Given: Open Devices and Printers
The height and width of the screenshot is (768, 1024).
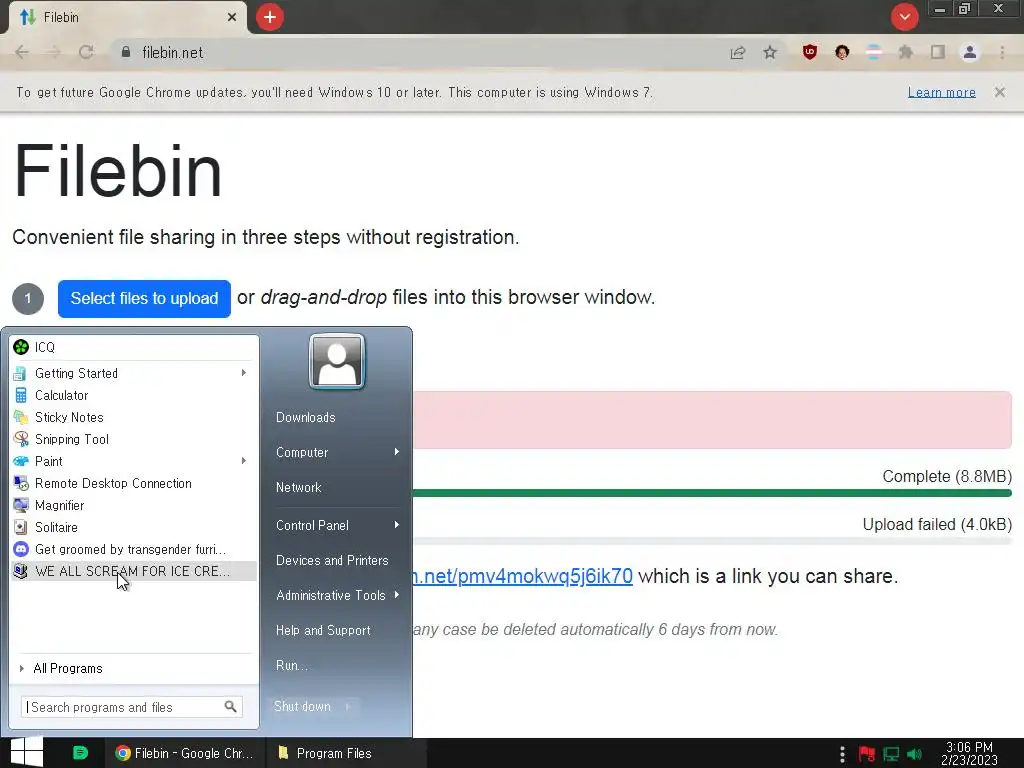Looking at the screenshot, I should pyautogui.click(x=332, y=560).
